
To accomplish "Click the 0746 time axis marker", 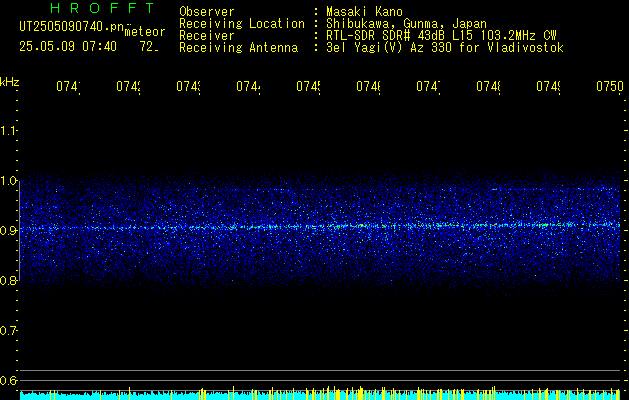I will [369, 87].
